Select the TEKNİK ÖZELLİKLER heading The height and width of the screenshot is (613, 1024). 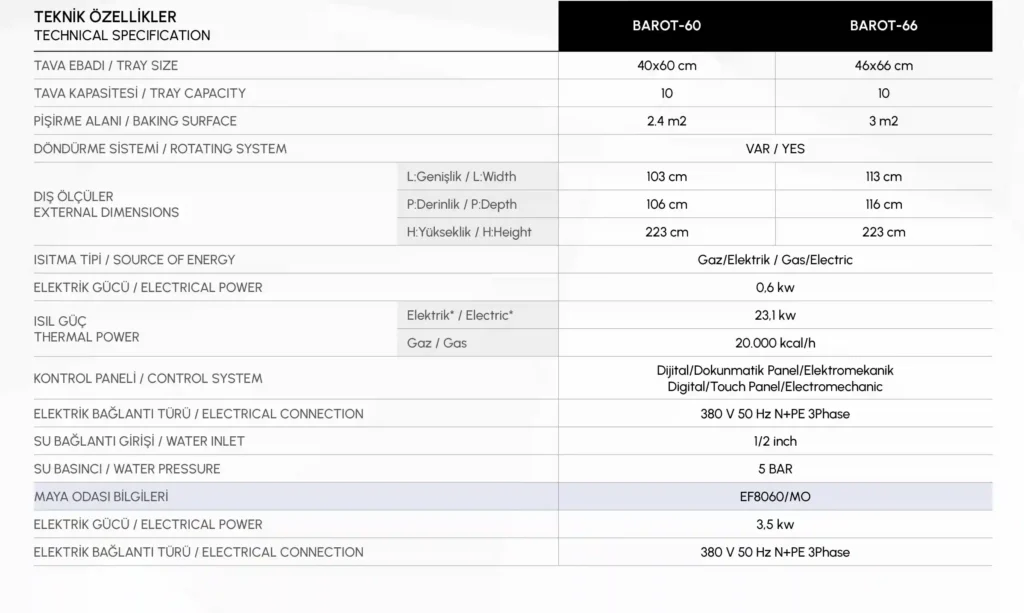[105, 17]
